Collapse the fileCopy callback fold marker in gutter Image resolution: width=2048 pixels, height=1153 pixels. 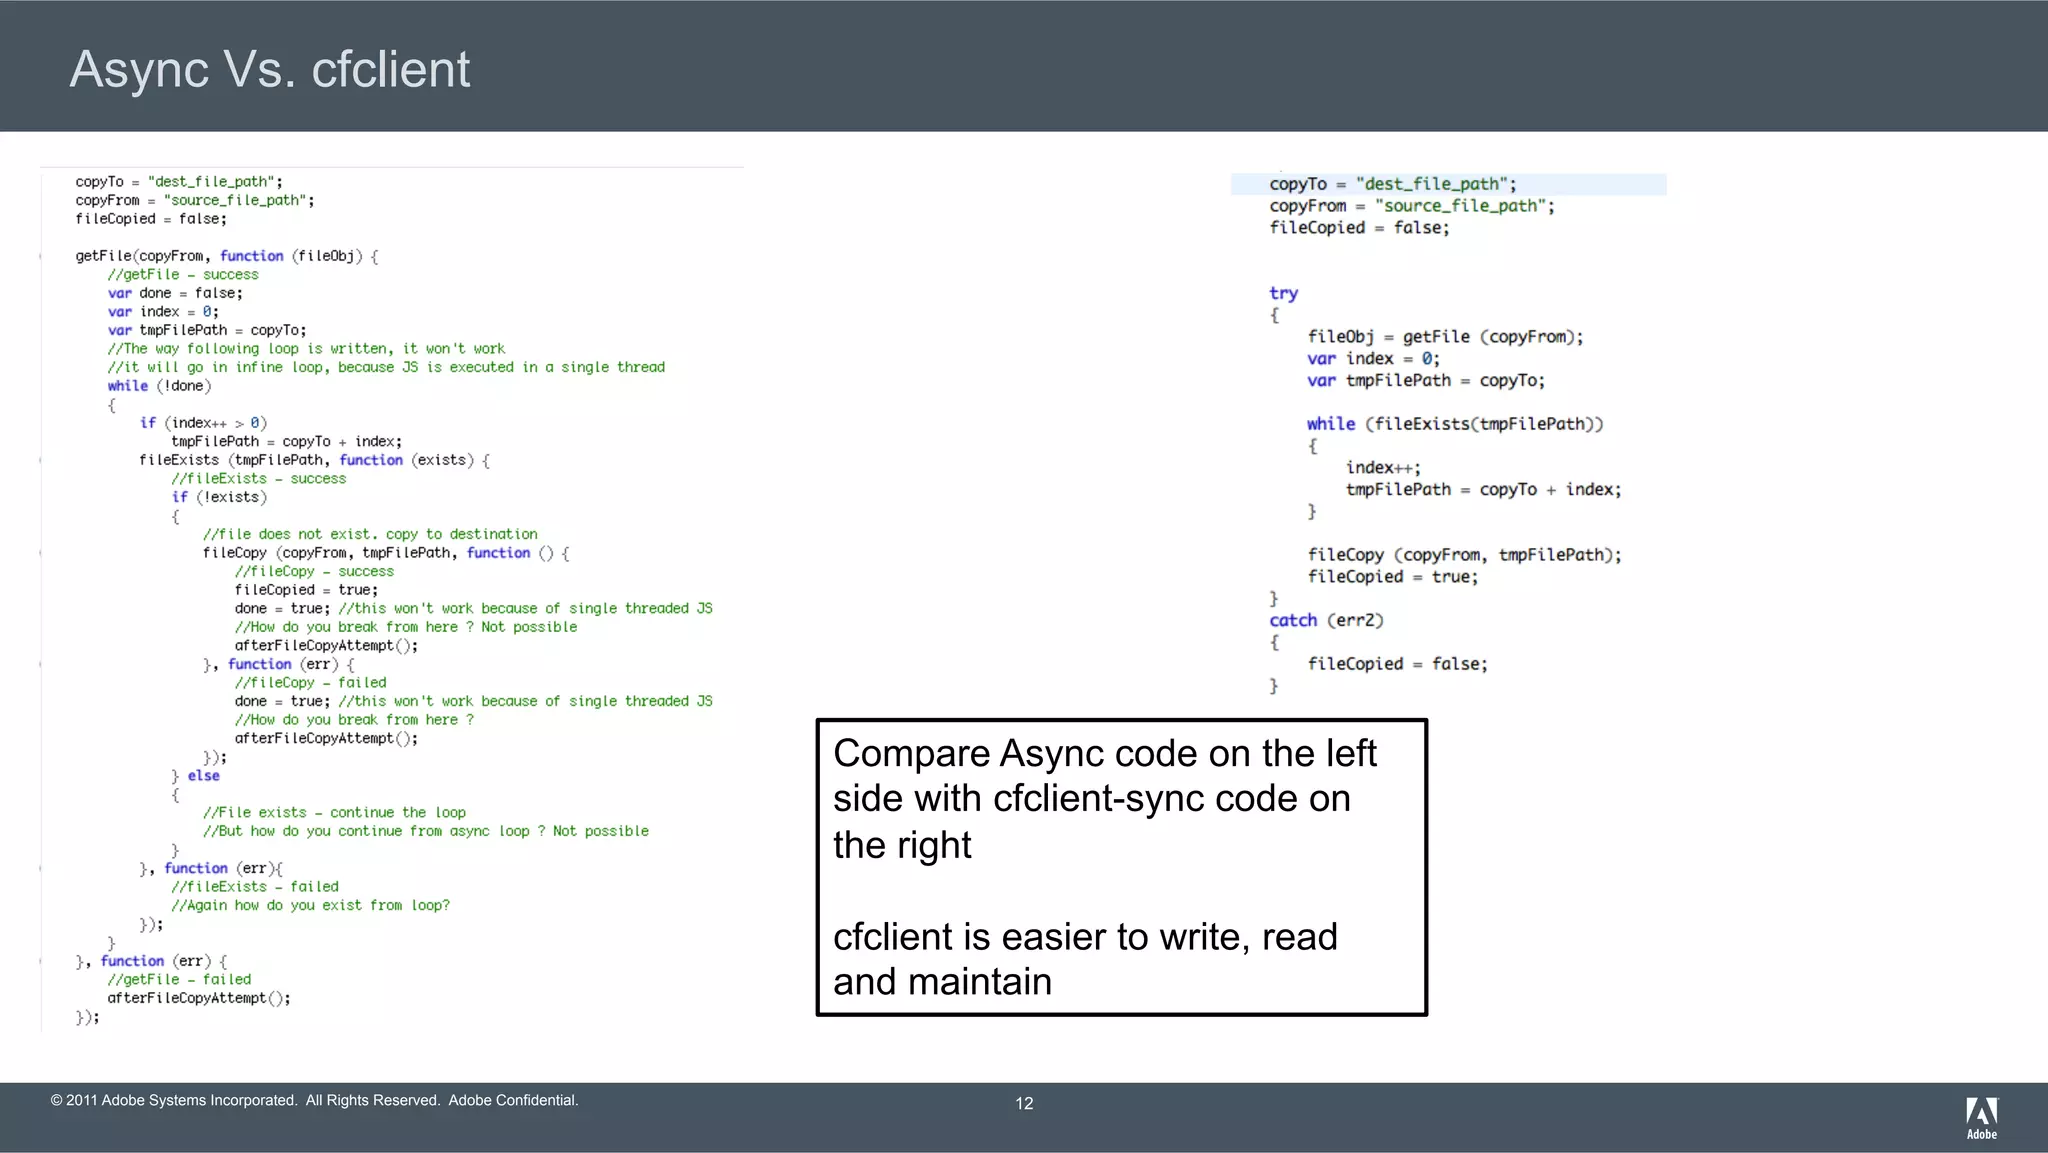click(41, 553)
